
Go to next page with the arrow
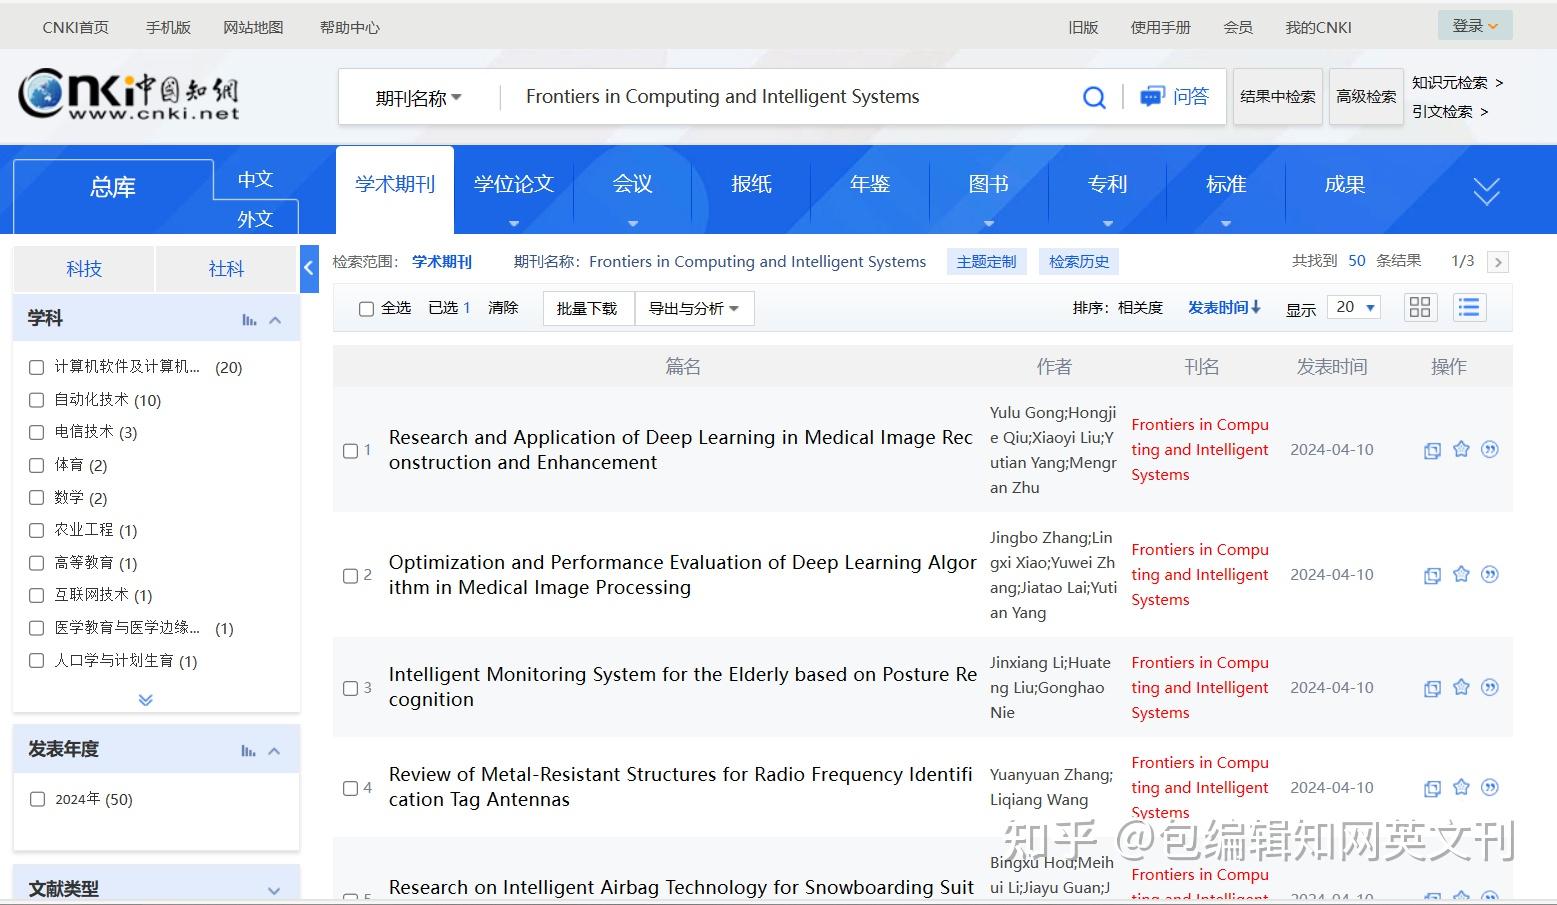[x=1498, y=261]
